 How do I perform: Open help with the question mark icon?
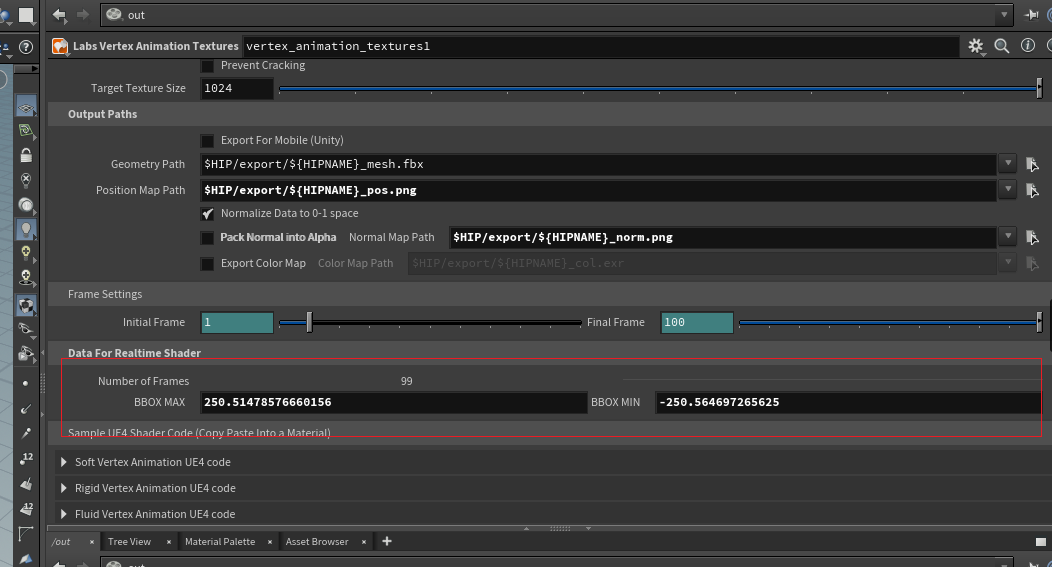[26, 47]
